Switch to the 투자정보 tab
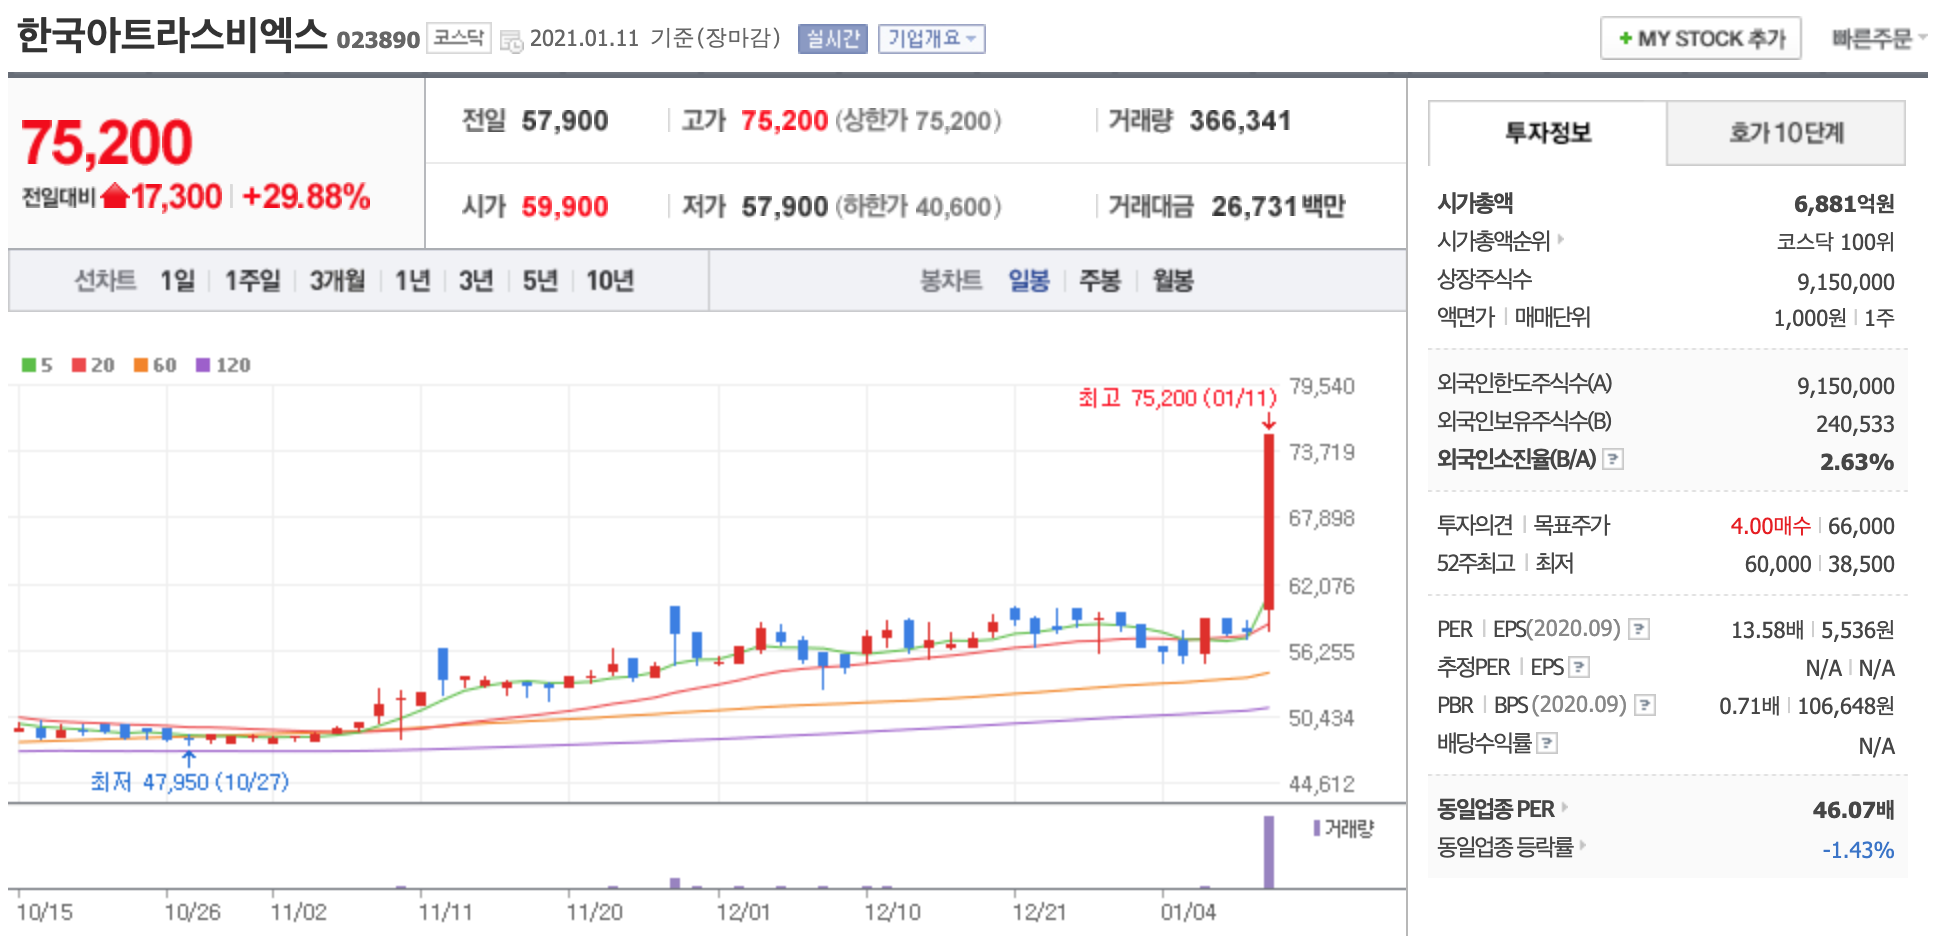The height and width of the screenshot is (936, 1952). coord(1548,133)
